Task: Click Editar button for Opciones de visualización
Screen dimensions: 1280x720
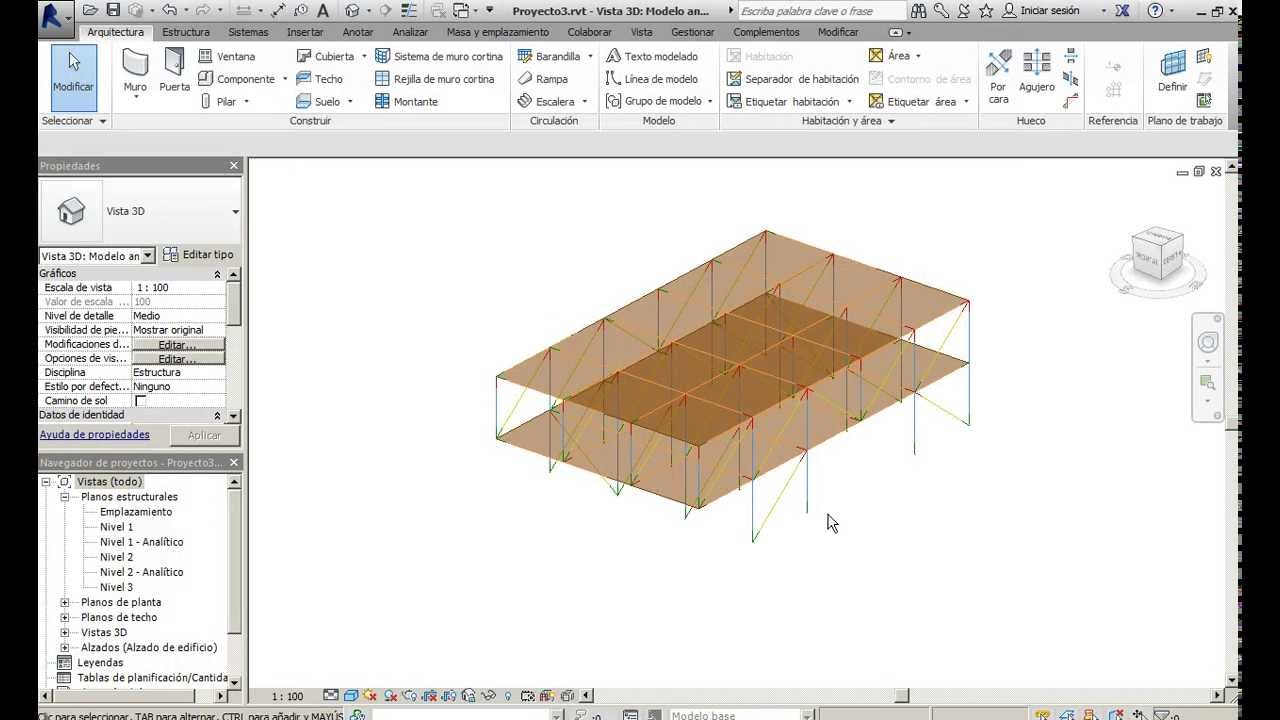Action: 177,358
